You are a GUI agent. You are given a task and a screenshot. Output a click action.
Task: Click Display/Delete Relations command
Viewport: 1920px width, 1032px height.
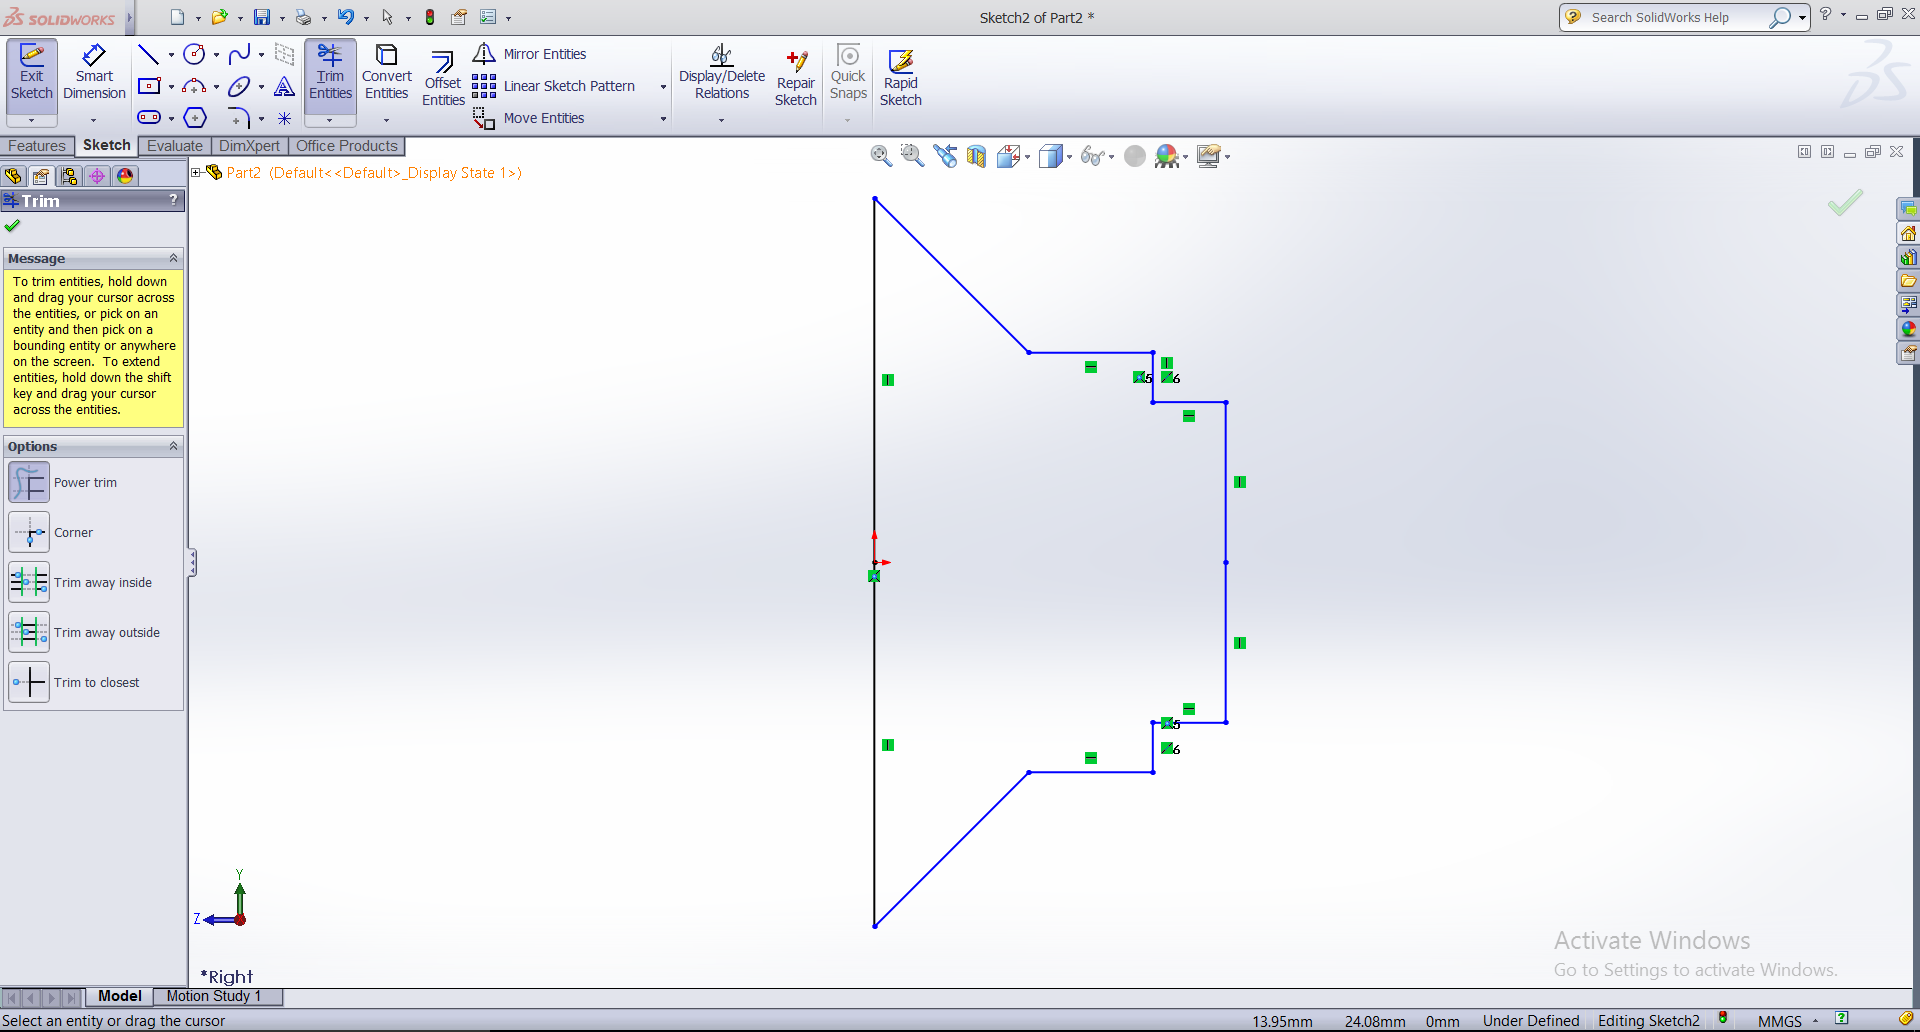722,72
